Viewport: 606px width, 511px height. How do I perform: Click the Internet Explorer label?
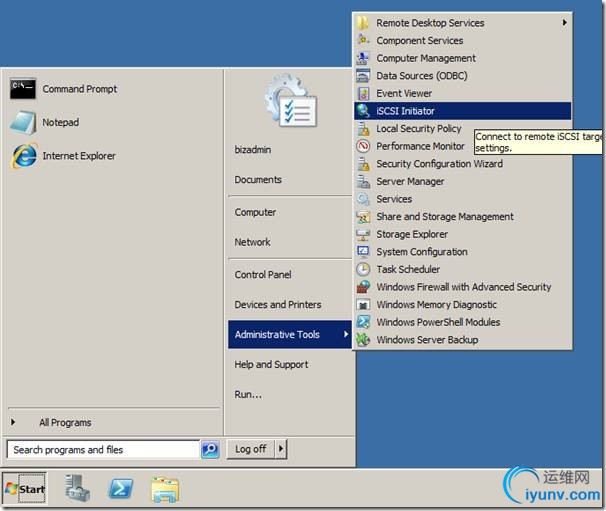79,156
